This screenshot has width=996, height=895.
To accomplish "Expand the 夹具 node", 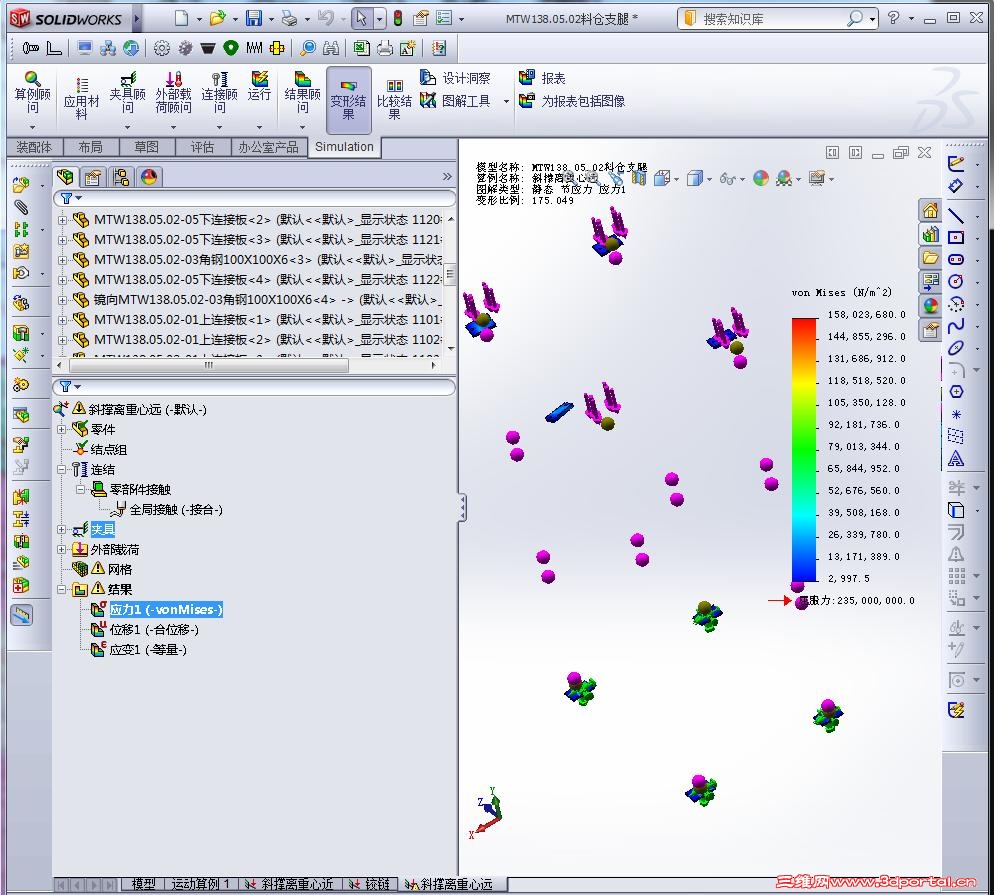I will coord(62,529).
